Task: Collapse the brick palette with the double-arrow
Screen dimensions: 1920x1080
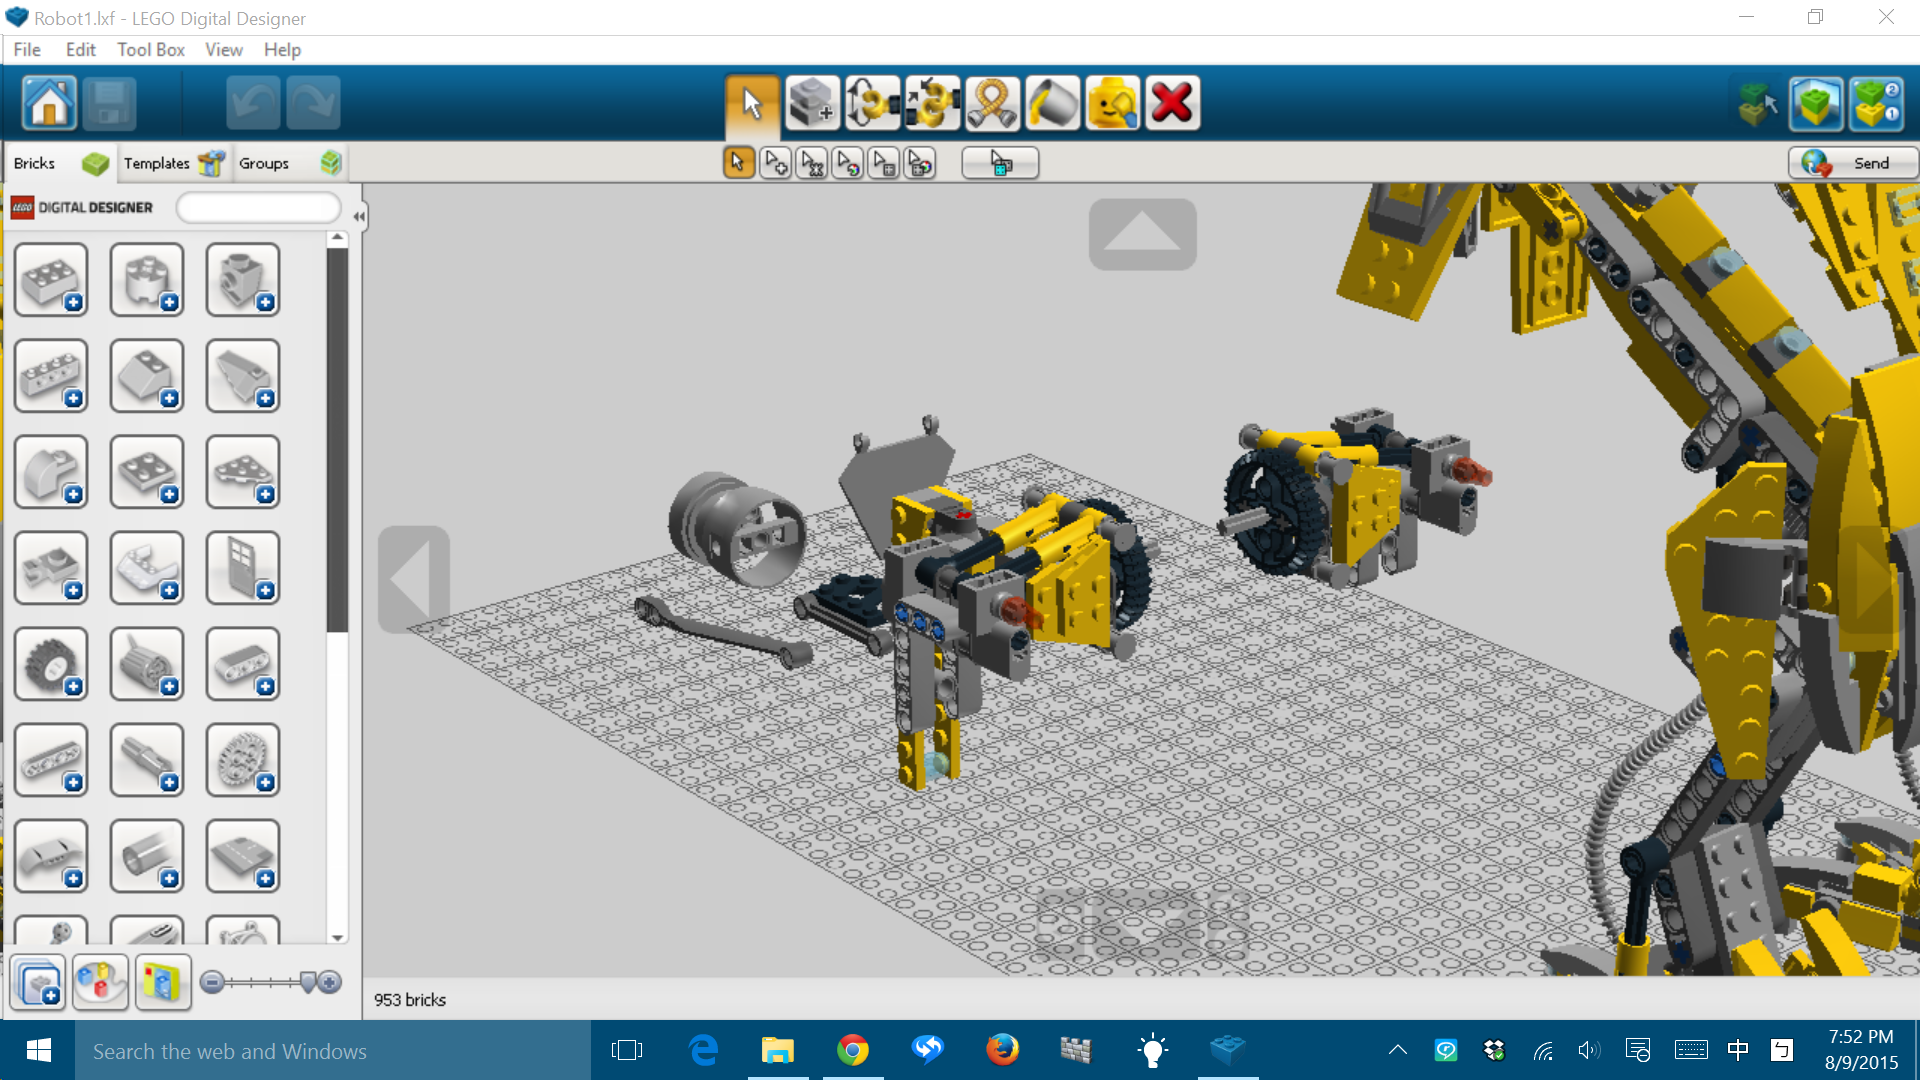Action: click(358, 215)
